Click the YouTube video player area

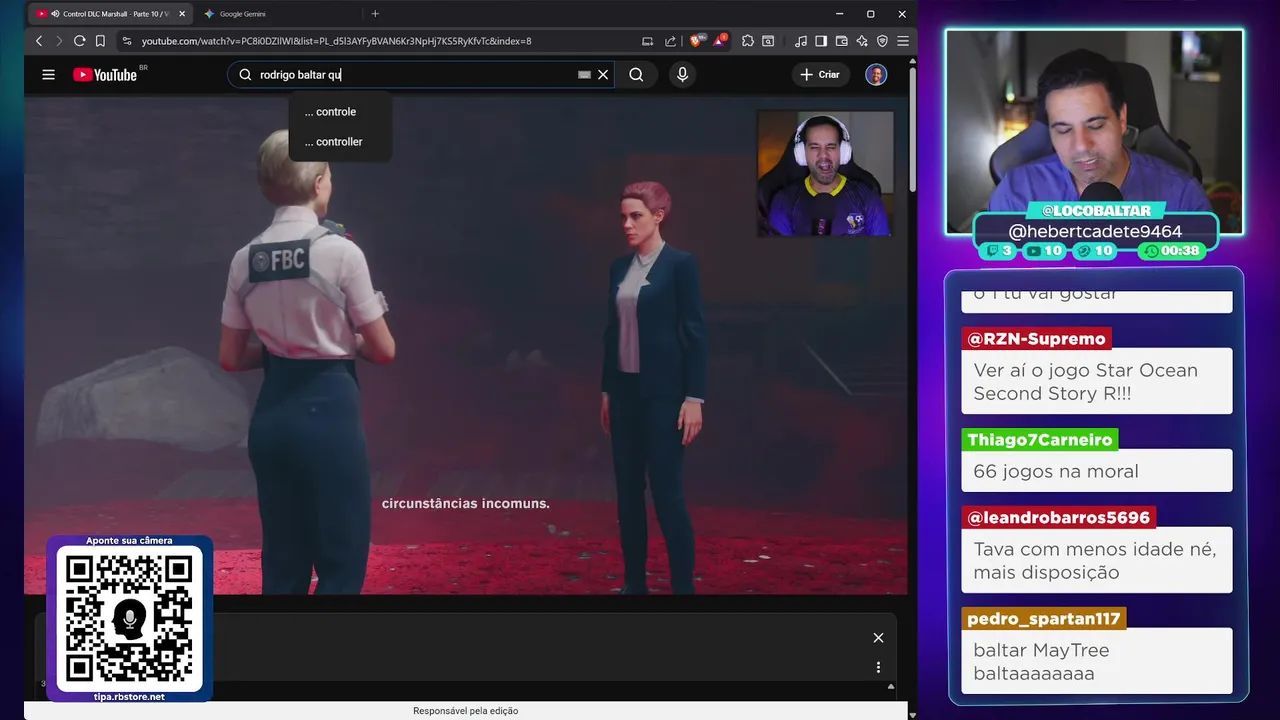click(x=466, y=345)
